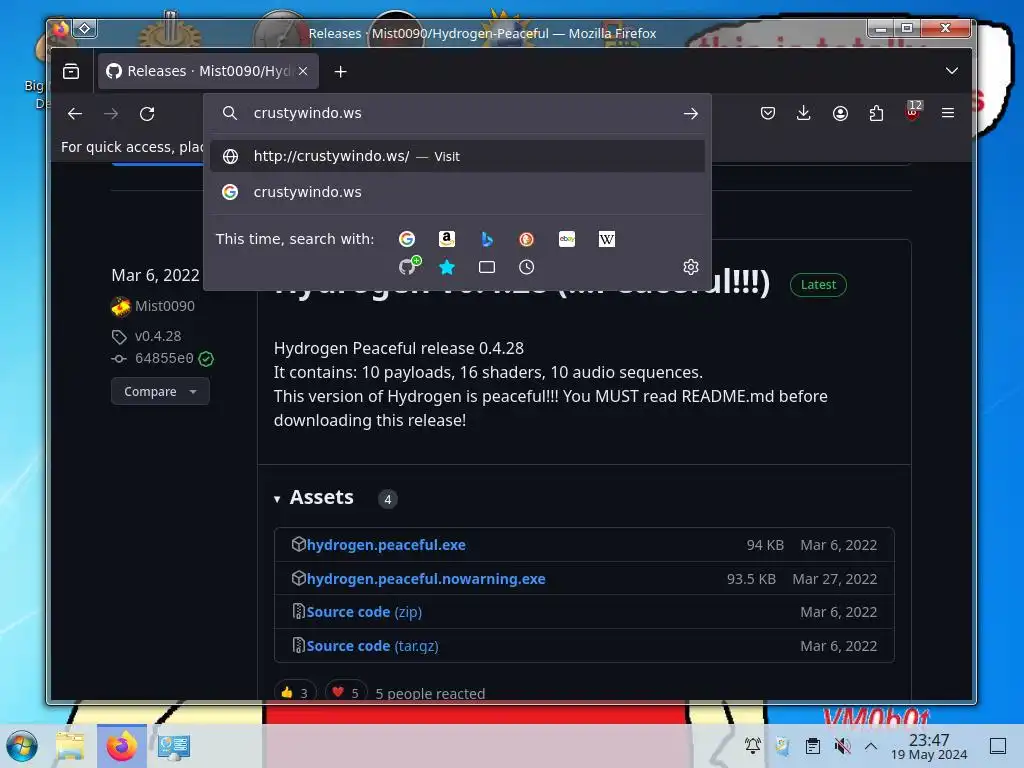Open uBlock Origin extension with badge 12

[x=913, y=112]
